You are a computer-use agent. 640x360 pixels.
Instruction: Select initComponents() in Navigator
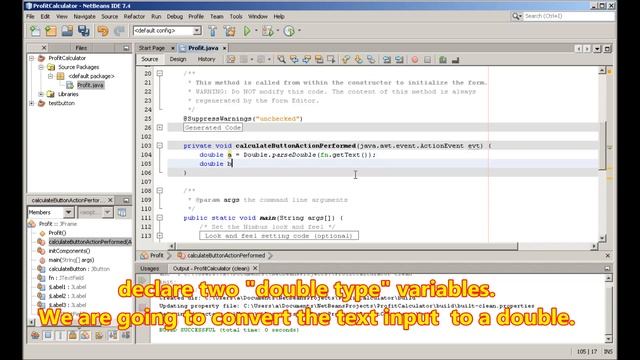click(69, 251)
